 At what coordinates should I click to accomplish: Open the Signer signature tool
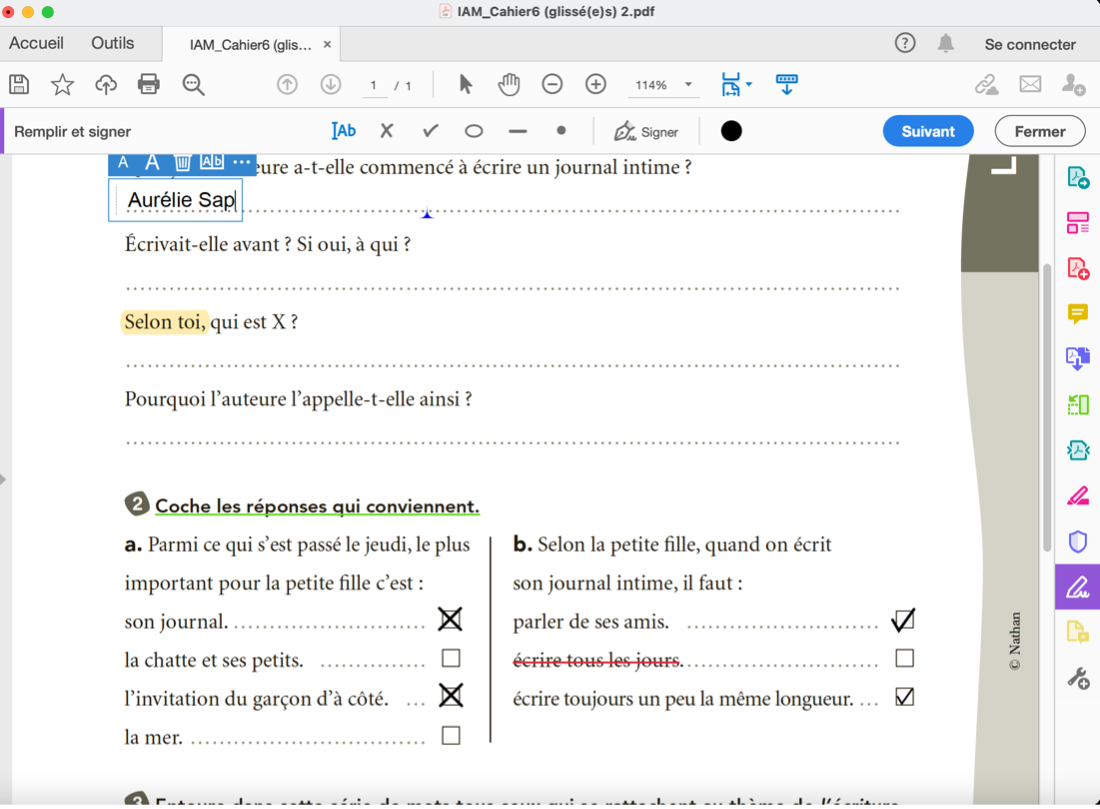[x=646, y=131]
